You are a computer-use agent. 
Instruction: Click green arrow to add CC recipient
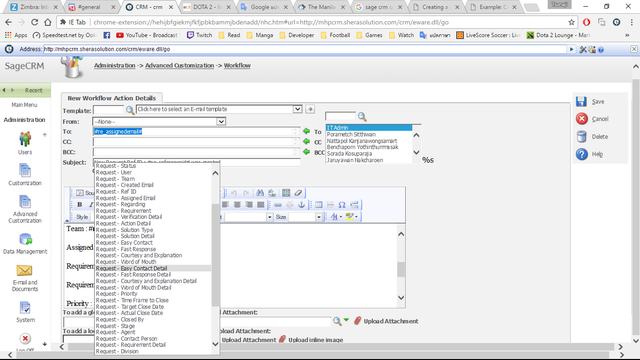coord(306,141)
